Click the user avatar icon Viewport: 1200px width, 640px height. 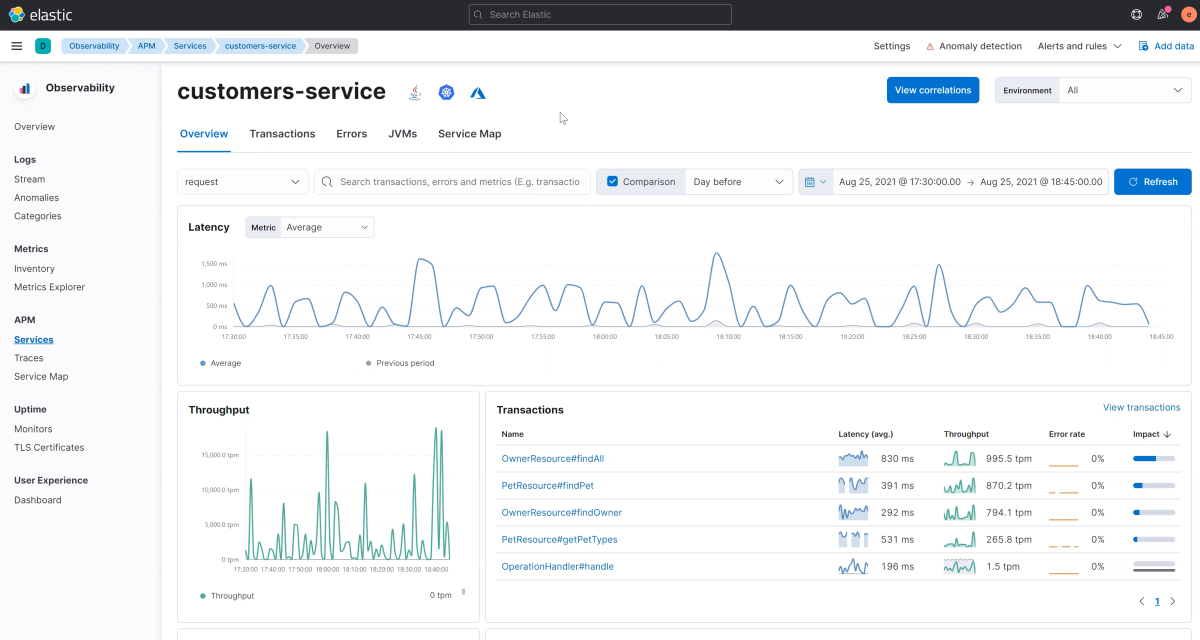coord(1188,15)
